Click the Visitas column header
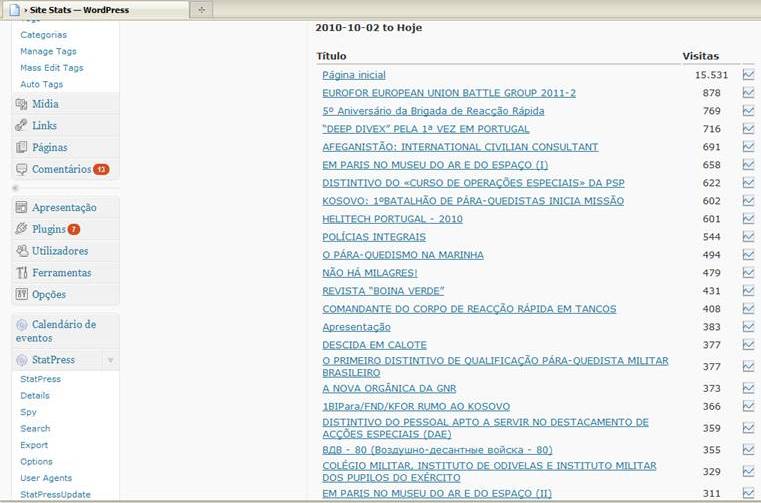Viewport: 761px width, 503px height. pyautogui.click(x=700, y=56)
